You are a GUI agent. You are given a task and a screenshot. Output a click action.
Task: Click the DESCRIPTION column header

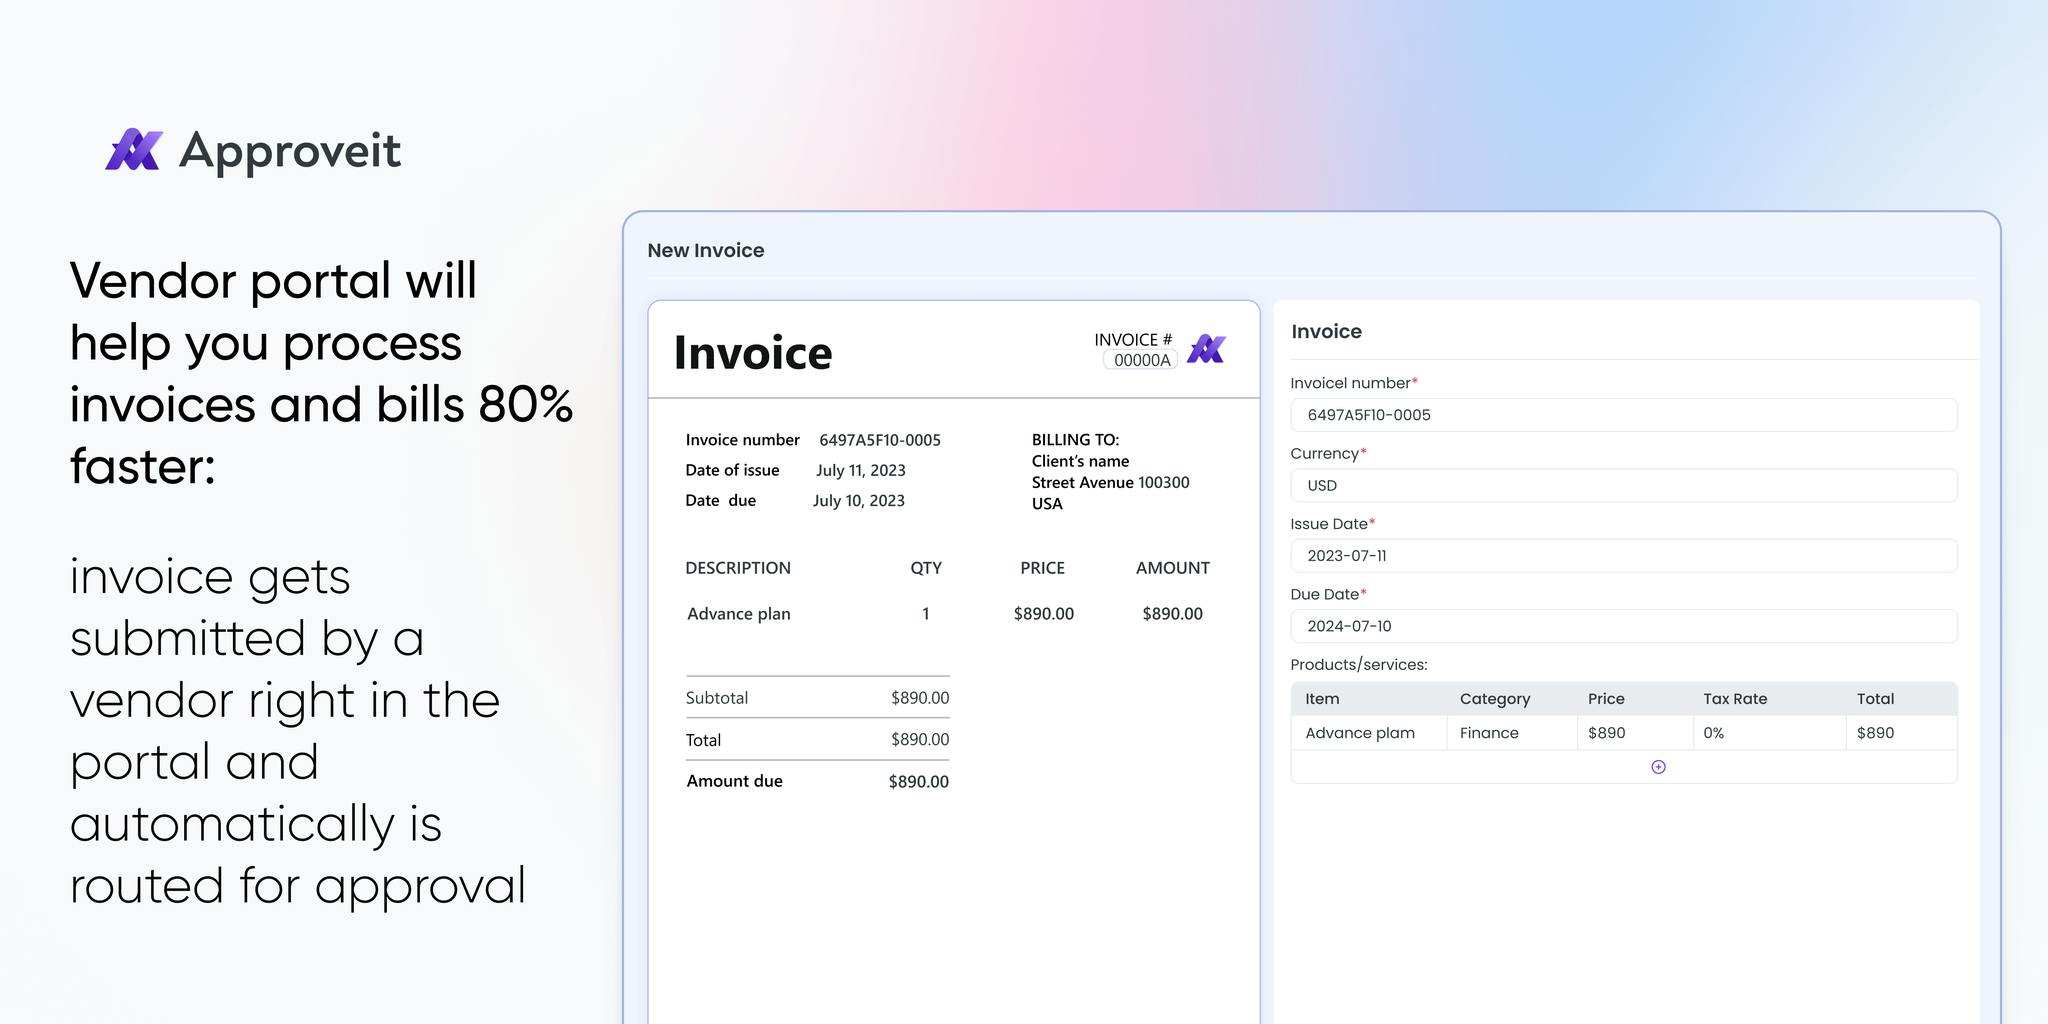point(738,568)
